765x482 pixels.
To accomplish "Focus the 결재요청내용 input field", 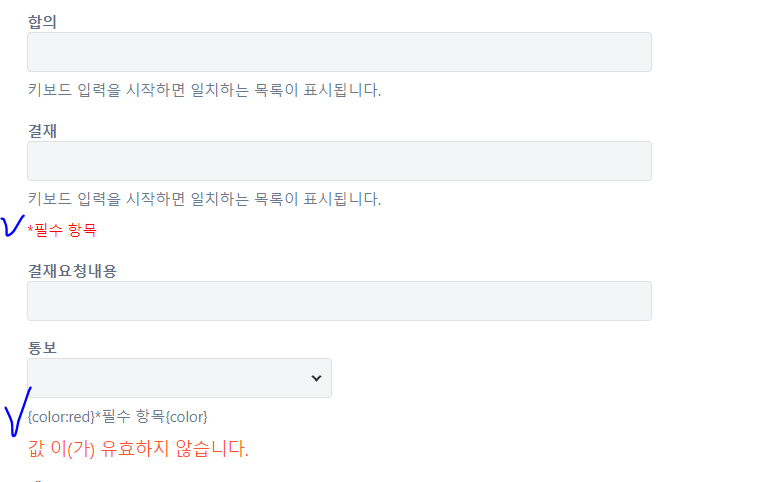I will pyautogui.click(x=339, y=301).
